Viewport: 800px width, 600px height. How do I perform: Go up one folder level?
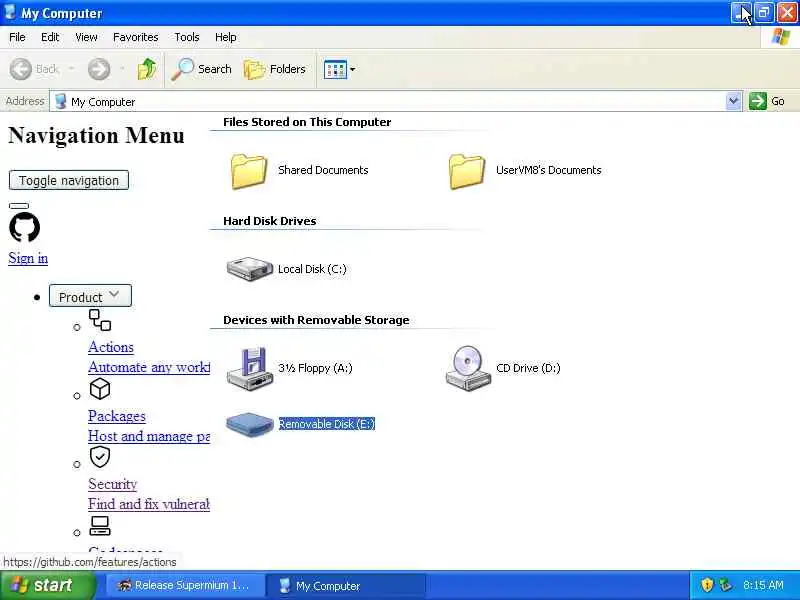tap(147, 69)
